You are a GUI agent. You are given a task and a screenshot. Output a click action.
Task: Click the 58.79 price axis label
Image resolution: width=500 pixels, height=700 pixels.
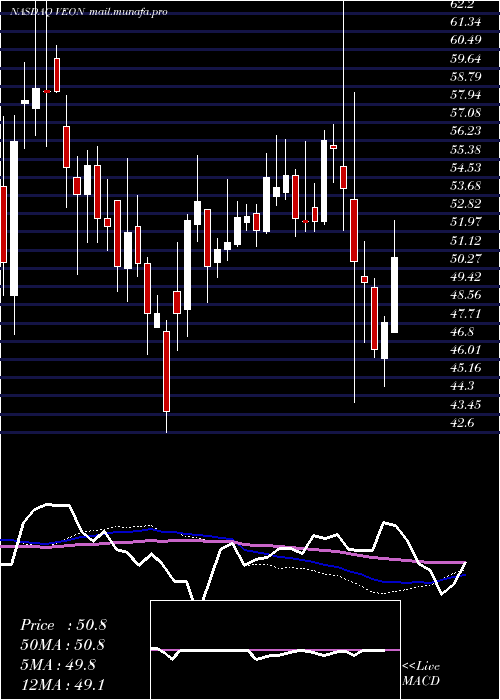click(466, 76)
